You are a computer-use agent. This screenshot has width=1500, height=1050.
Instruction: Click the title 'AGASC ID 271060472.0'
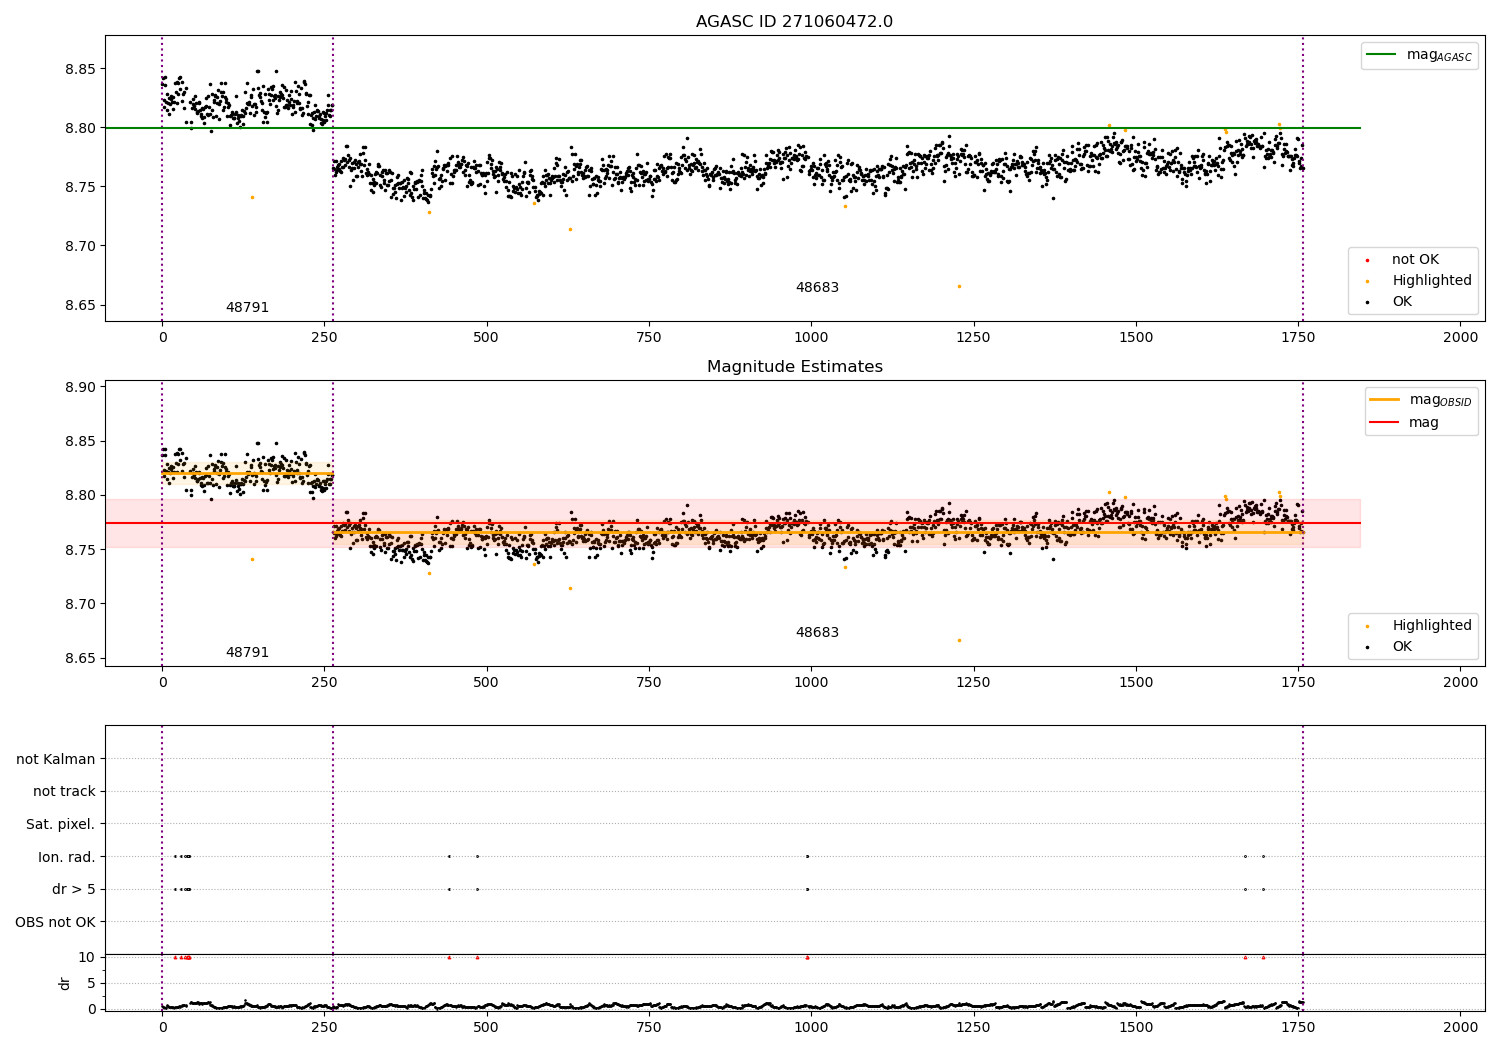(794, 22)
